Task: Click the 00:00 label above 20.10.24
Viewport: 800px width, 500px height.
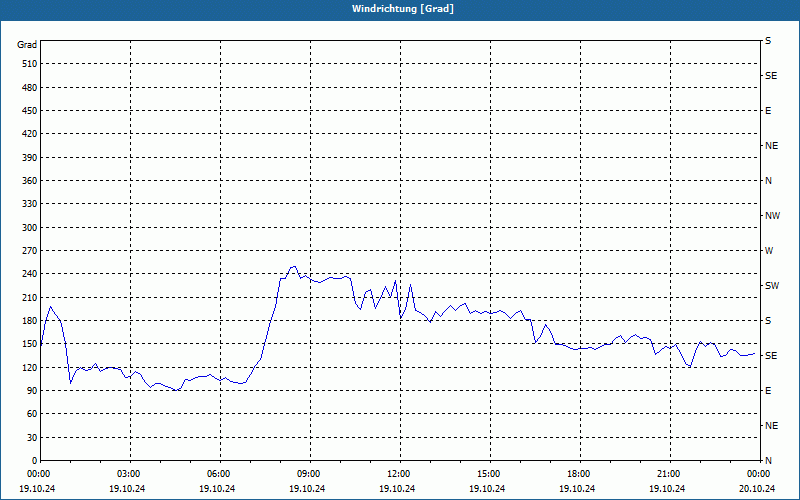Action: pyautogui.click(x=760, y=474)
